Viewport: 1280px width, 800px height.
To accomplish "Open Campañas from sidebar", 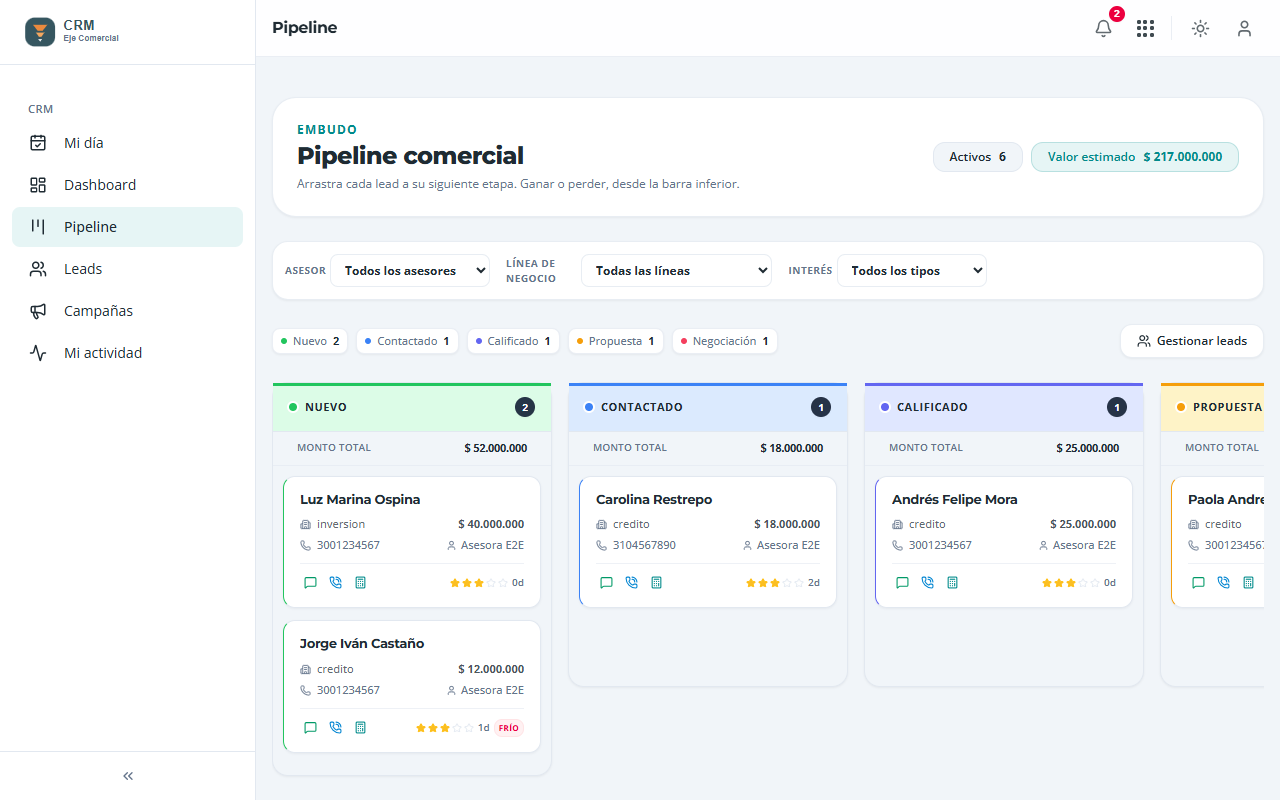I will [127, 311].
